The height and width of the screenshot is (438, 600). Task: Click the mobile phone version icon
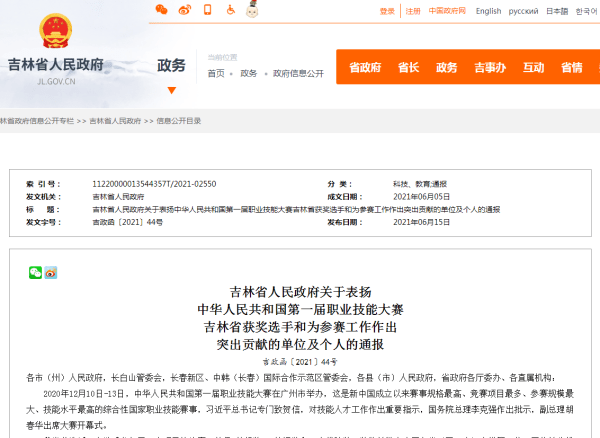coord(207,10)
